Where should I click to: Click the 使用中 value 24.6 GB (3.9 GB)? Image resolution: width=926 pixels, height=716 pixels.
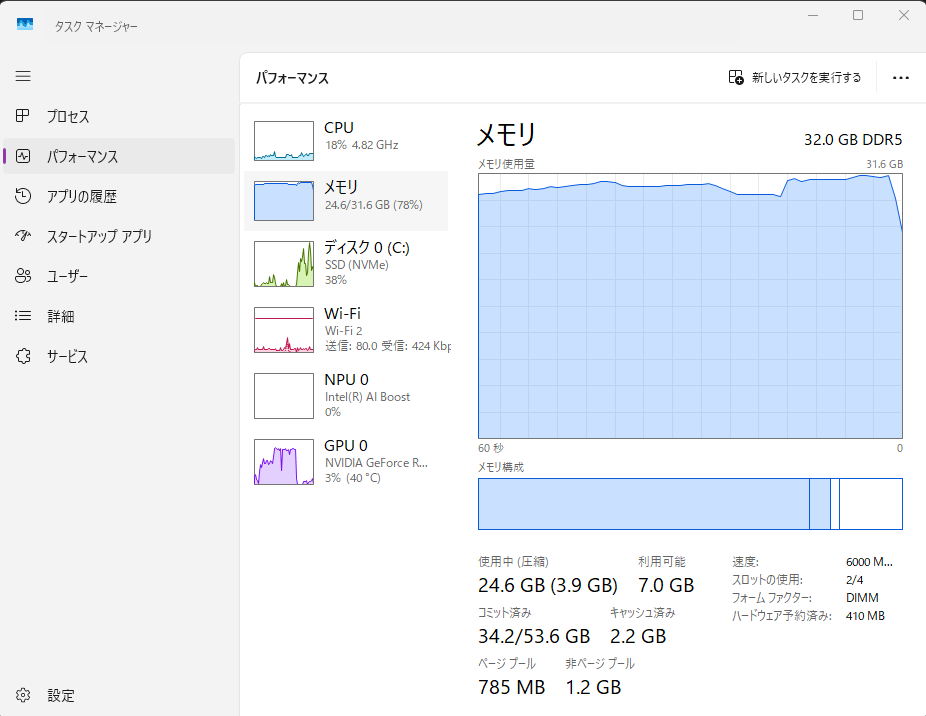click(548, 585)
